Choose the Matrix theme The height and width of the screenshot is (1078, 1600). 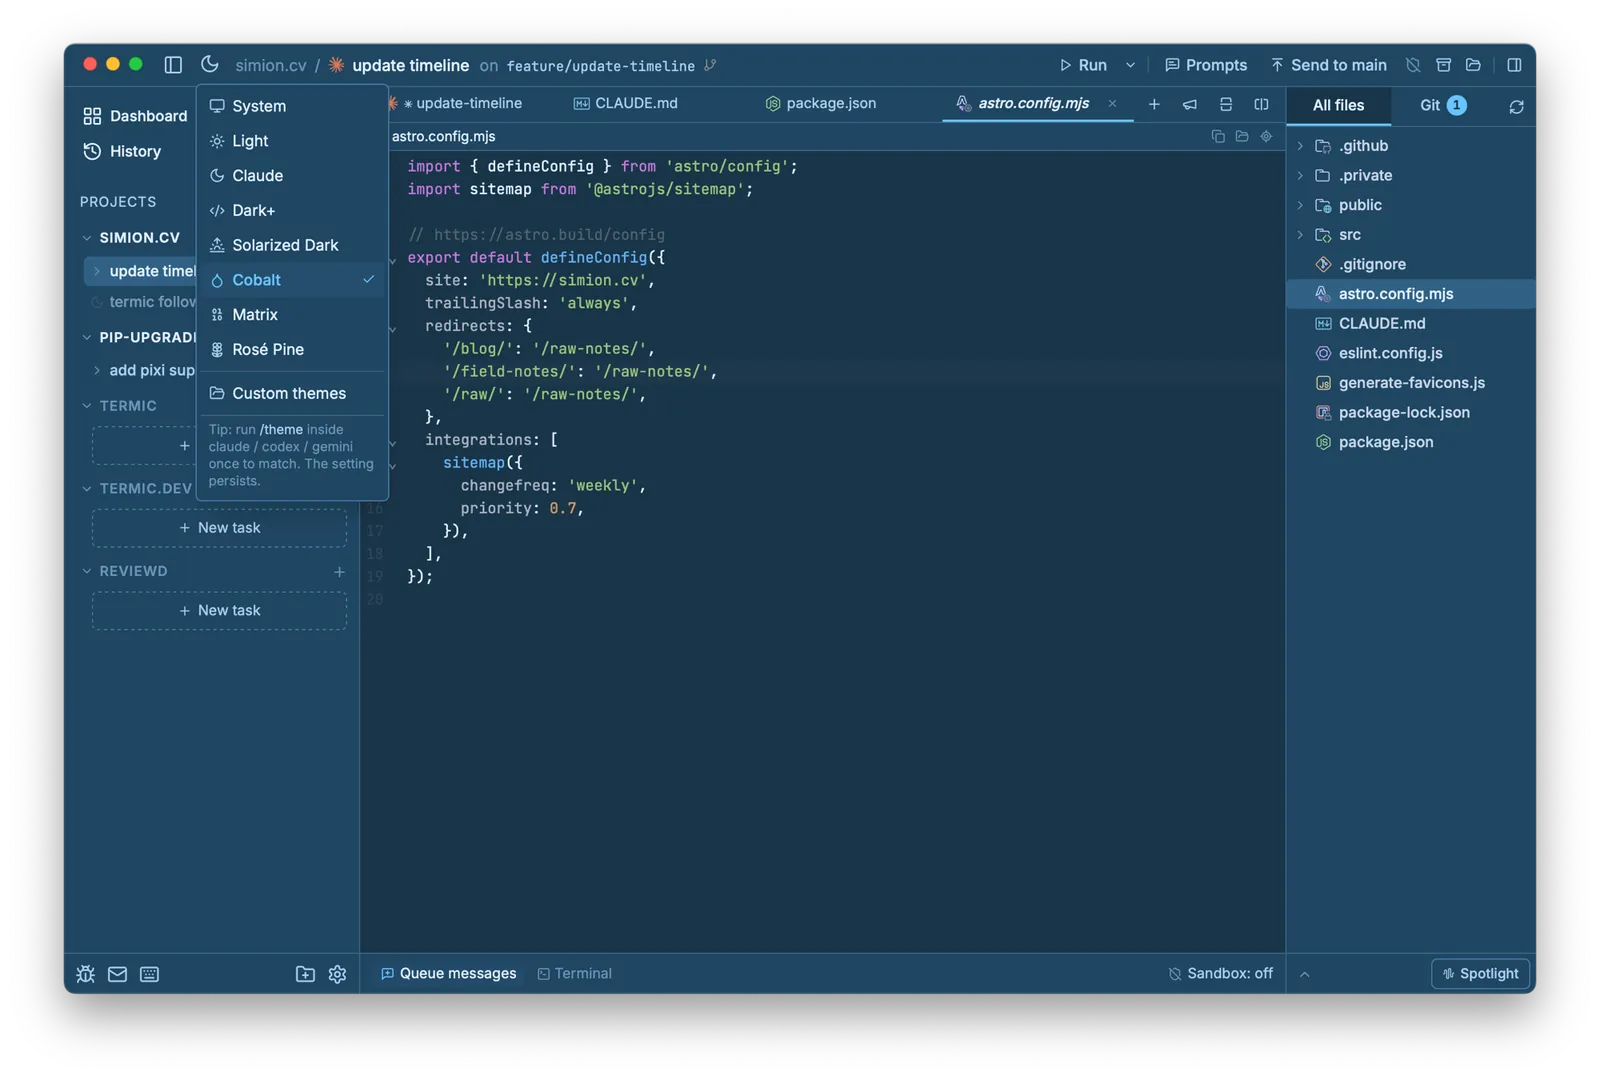click(x=292, y=315)
